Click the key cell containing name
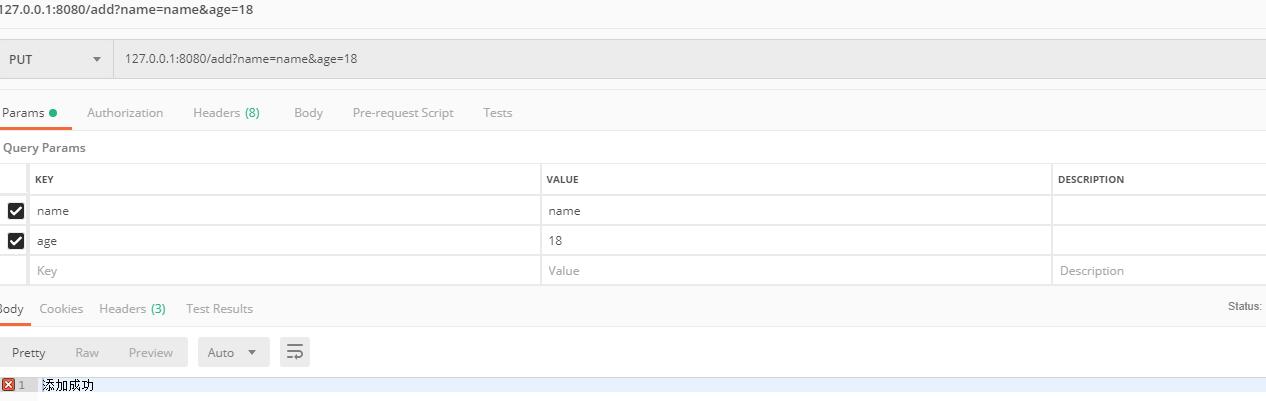Image resolution: width=1266 pixels, height=401 pixels. tap(285, 211)
